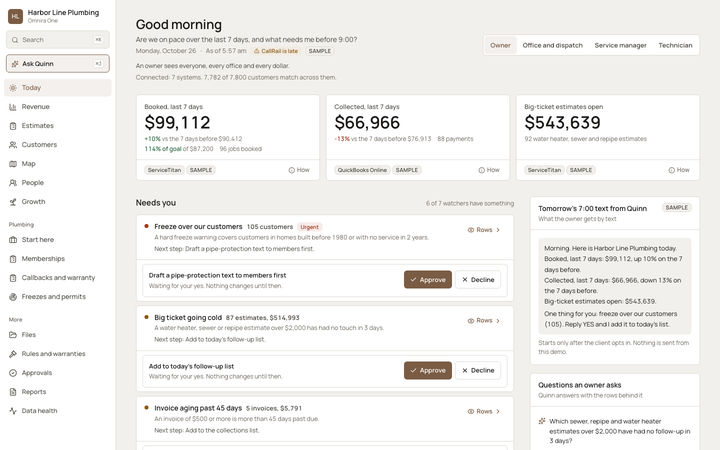Viewport: 720px width, 450px height.
Task: Click the Callbacks and warranty icon
Action: tap(13, 278)
